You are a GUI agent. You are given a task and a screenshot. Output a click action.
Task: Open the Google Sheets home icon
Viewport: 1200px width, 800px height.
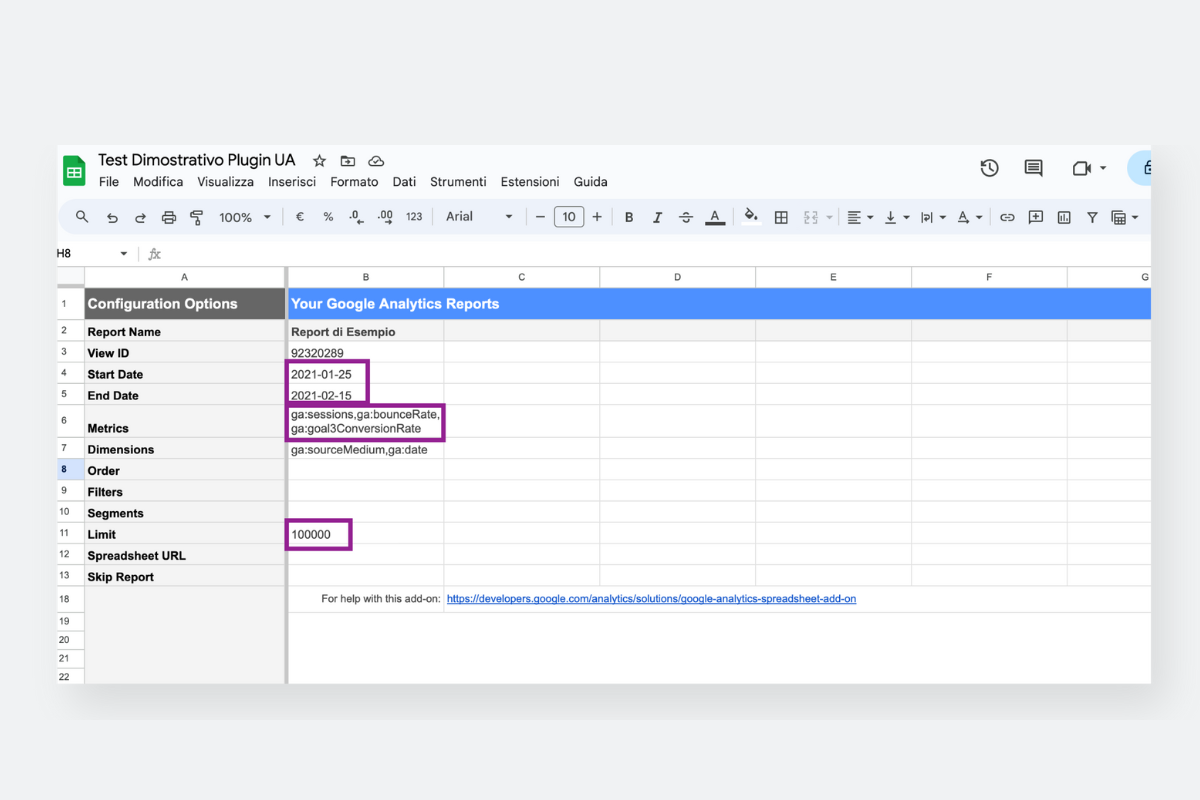[74, 171]
